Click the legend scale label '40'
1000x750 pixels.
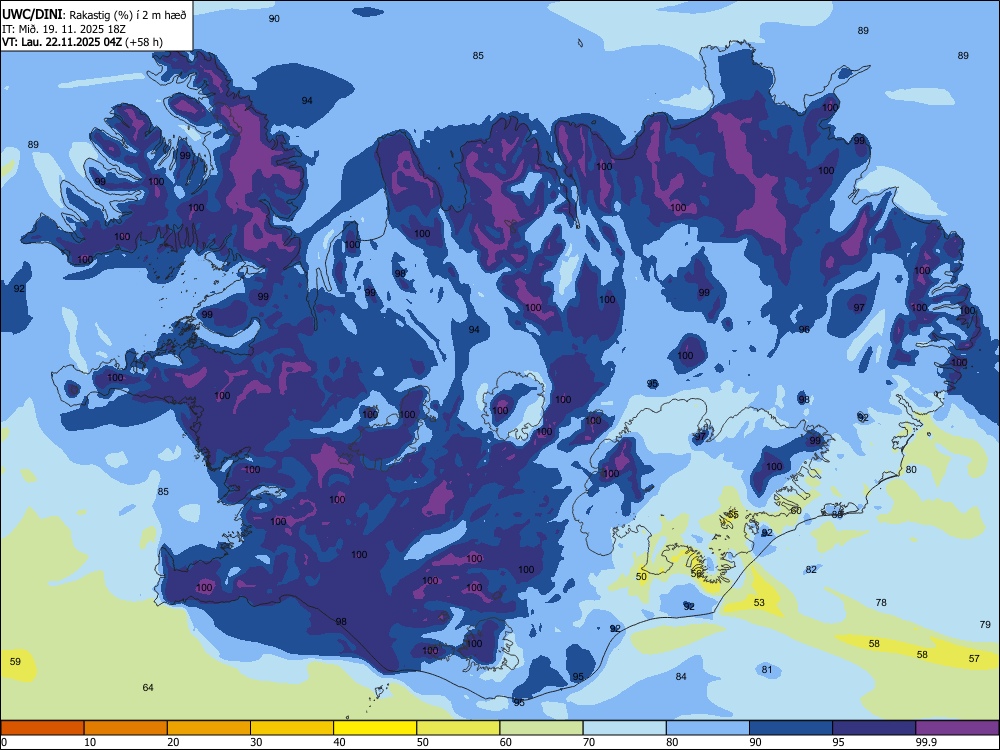pyautogui.click(x=339, y=742)
